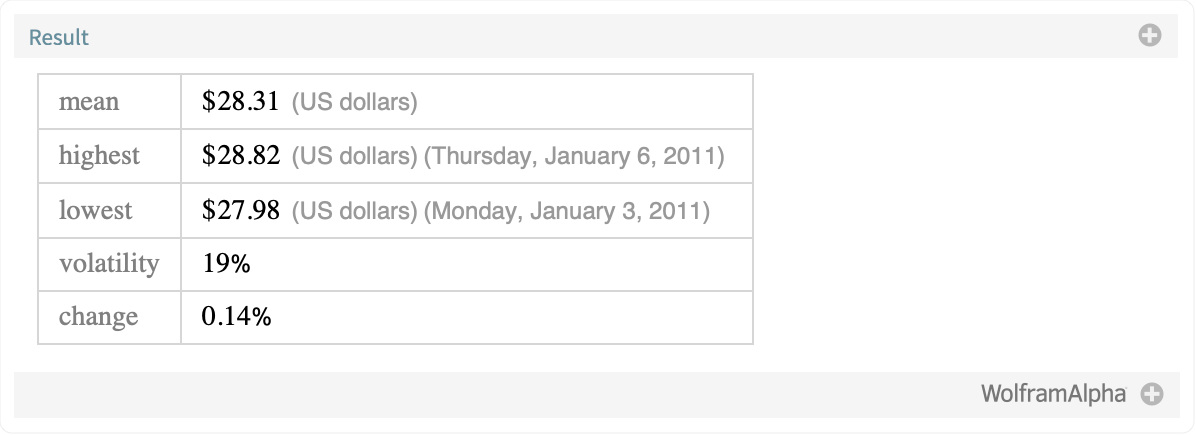Select the volatility row label
This screenshot has height=435, width=1196.
109,264
